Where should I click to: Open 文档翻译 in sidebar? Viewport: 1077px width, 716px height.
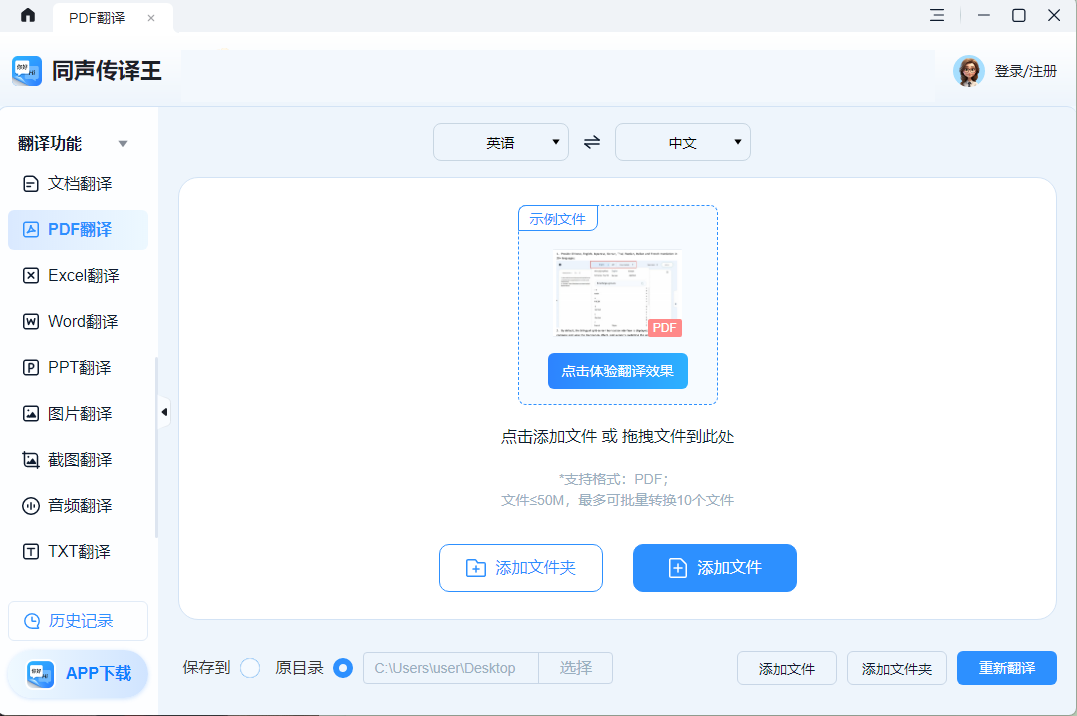pos(78,183)
